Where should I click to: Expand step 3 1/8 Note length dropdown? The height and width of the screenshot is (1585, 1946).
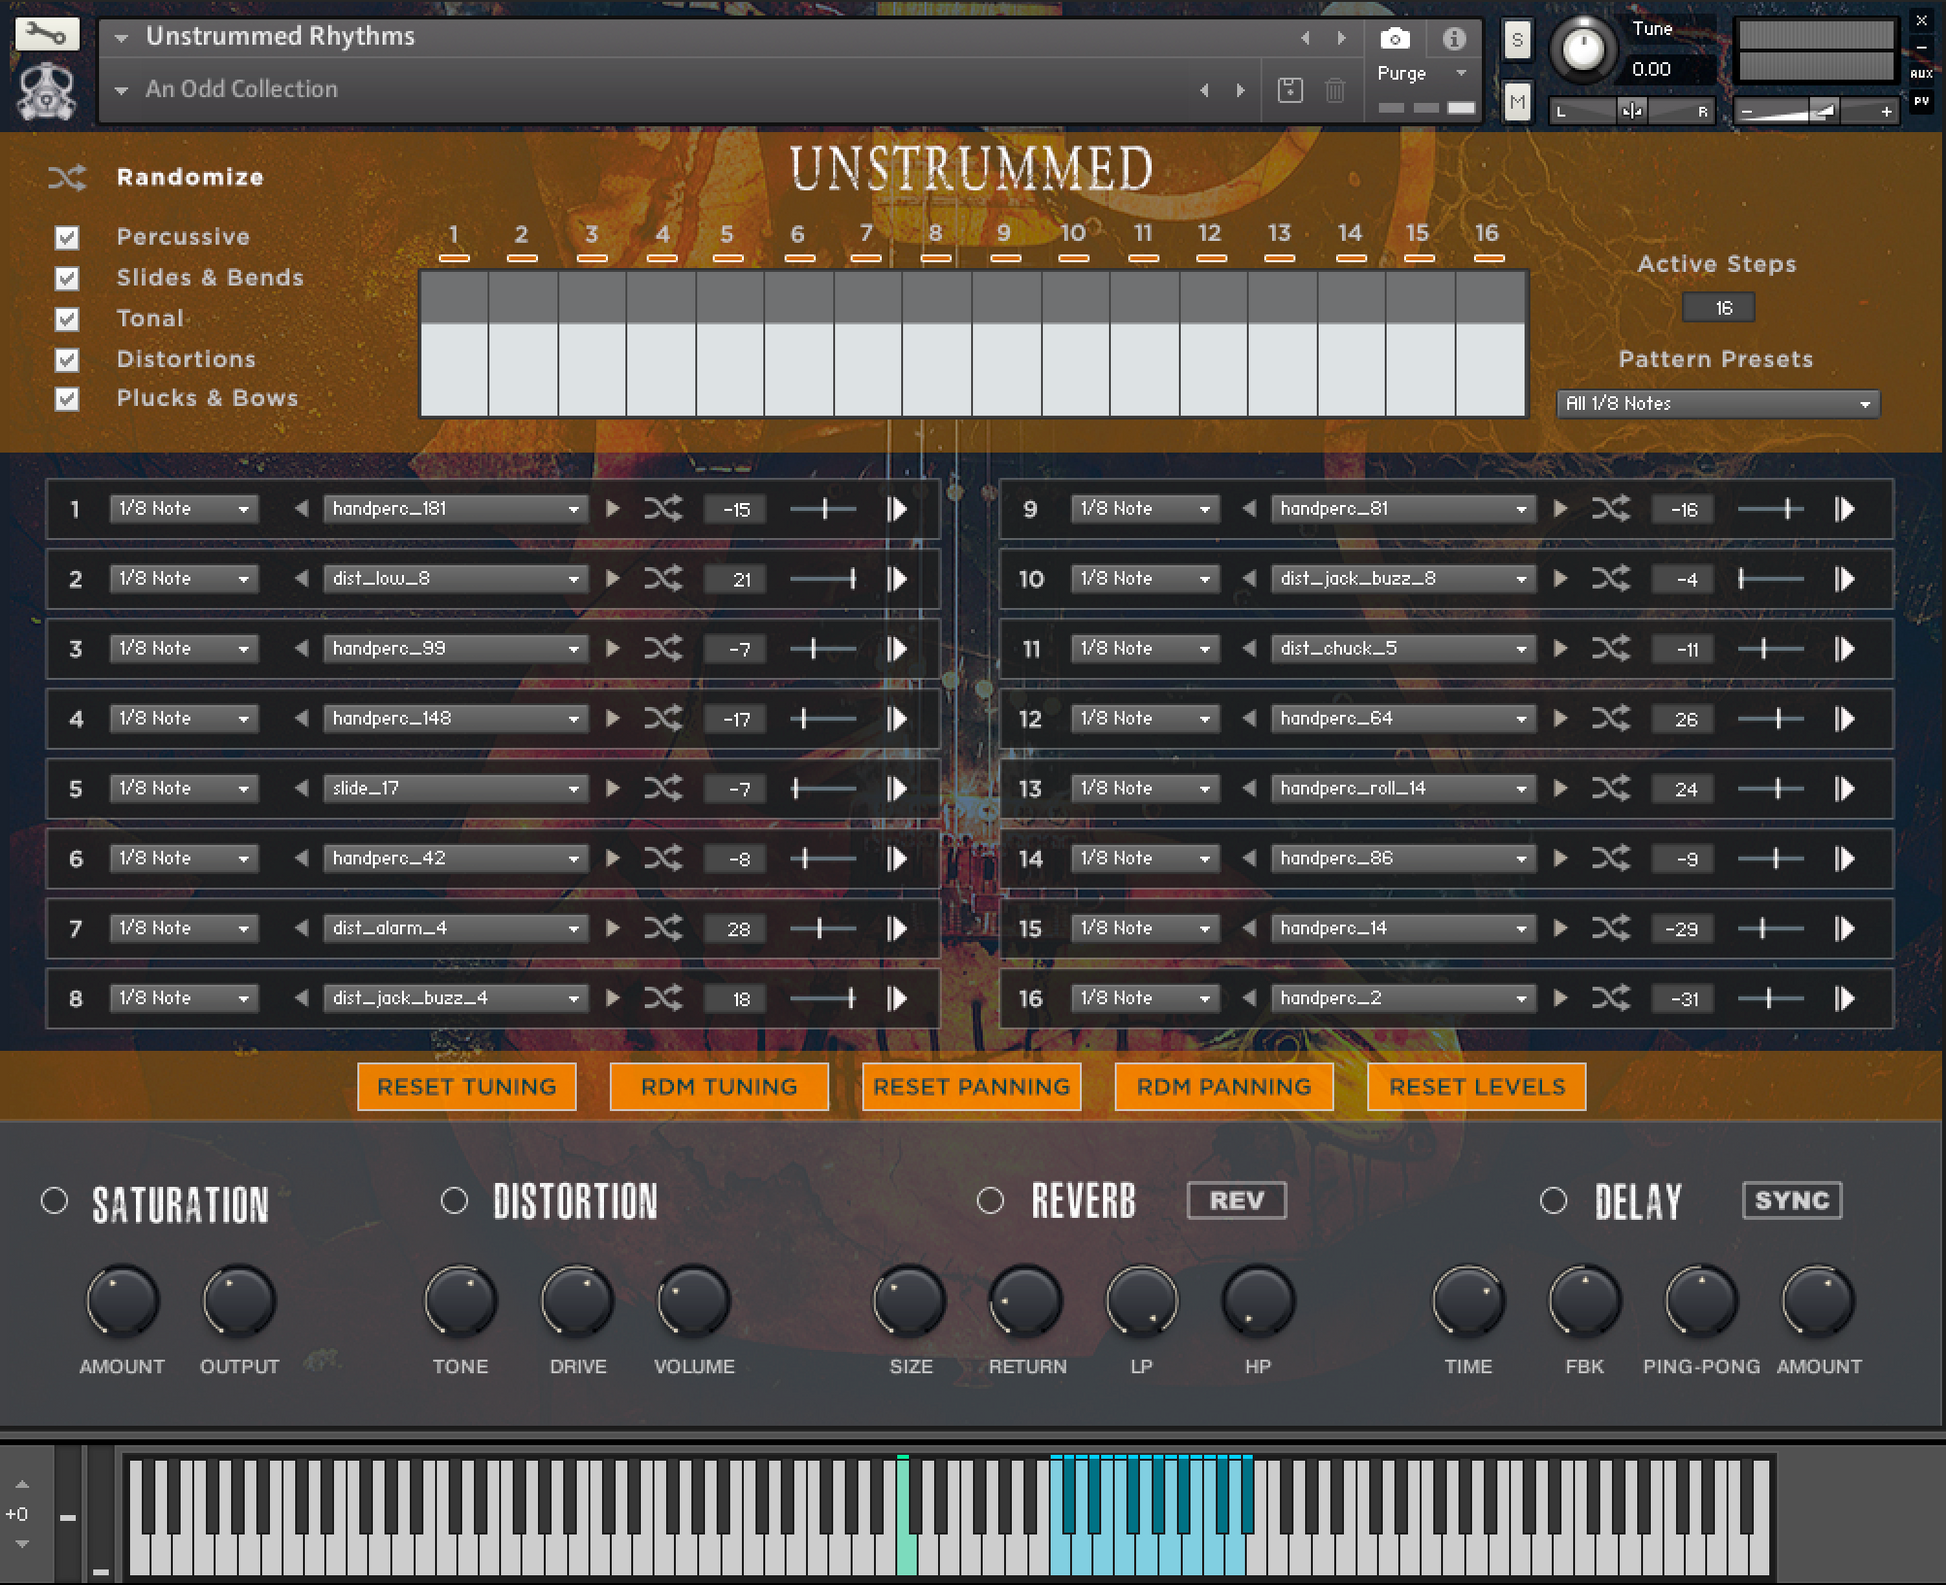tap(183, 649)
